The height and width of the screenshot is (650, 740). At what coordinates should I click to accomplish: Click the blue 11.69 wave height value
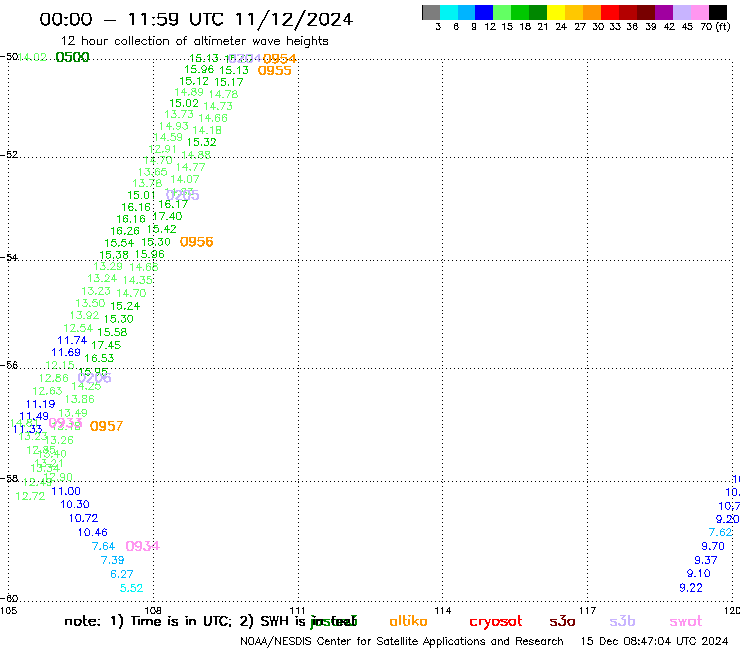pos(66,352)
